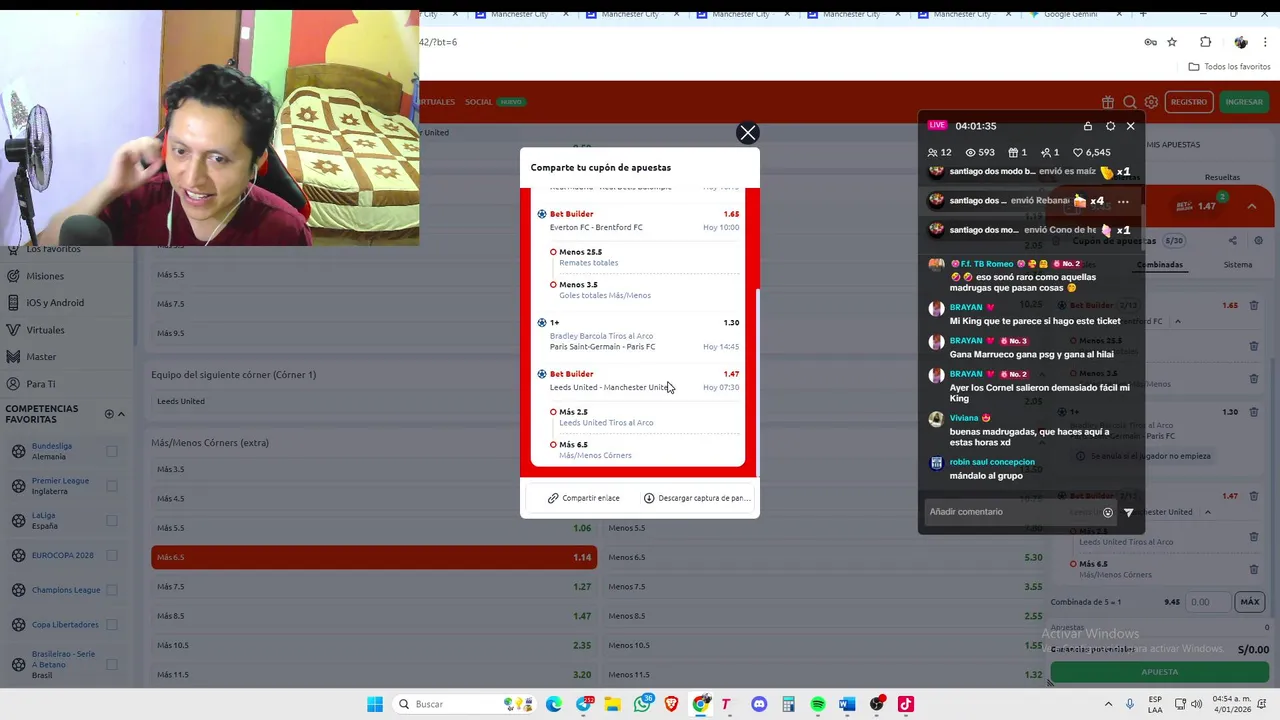Viewport: 1280px width, 720px height.
Task: Delete the 1.65 Bet Builder selection
Action: click(x=1254, y=306)
